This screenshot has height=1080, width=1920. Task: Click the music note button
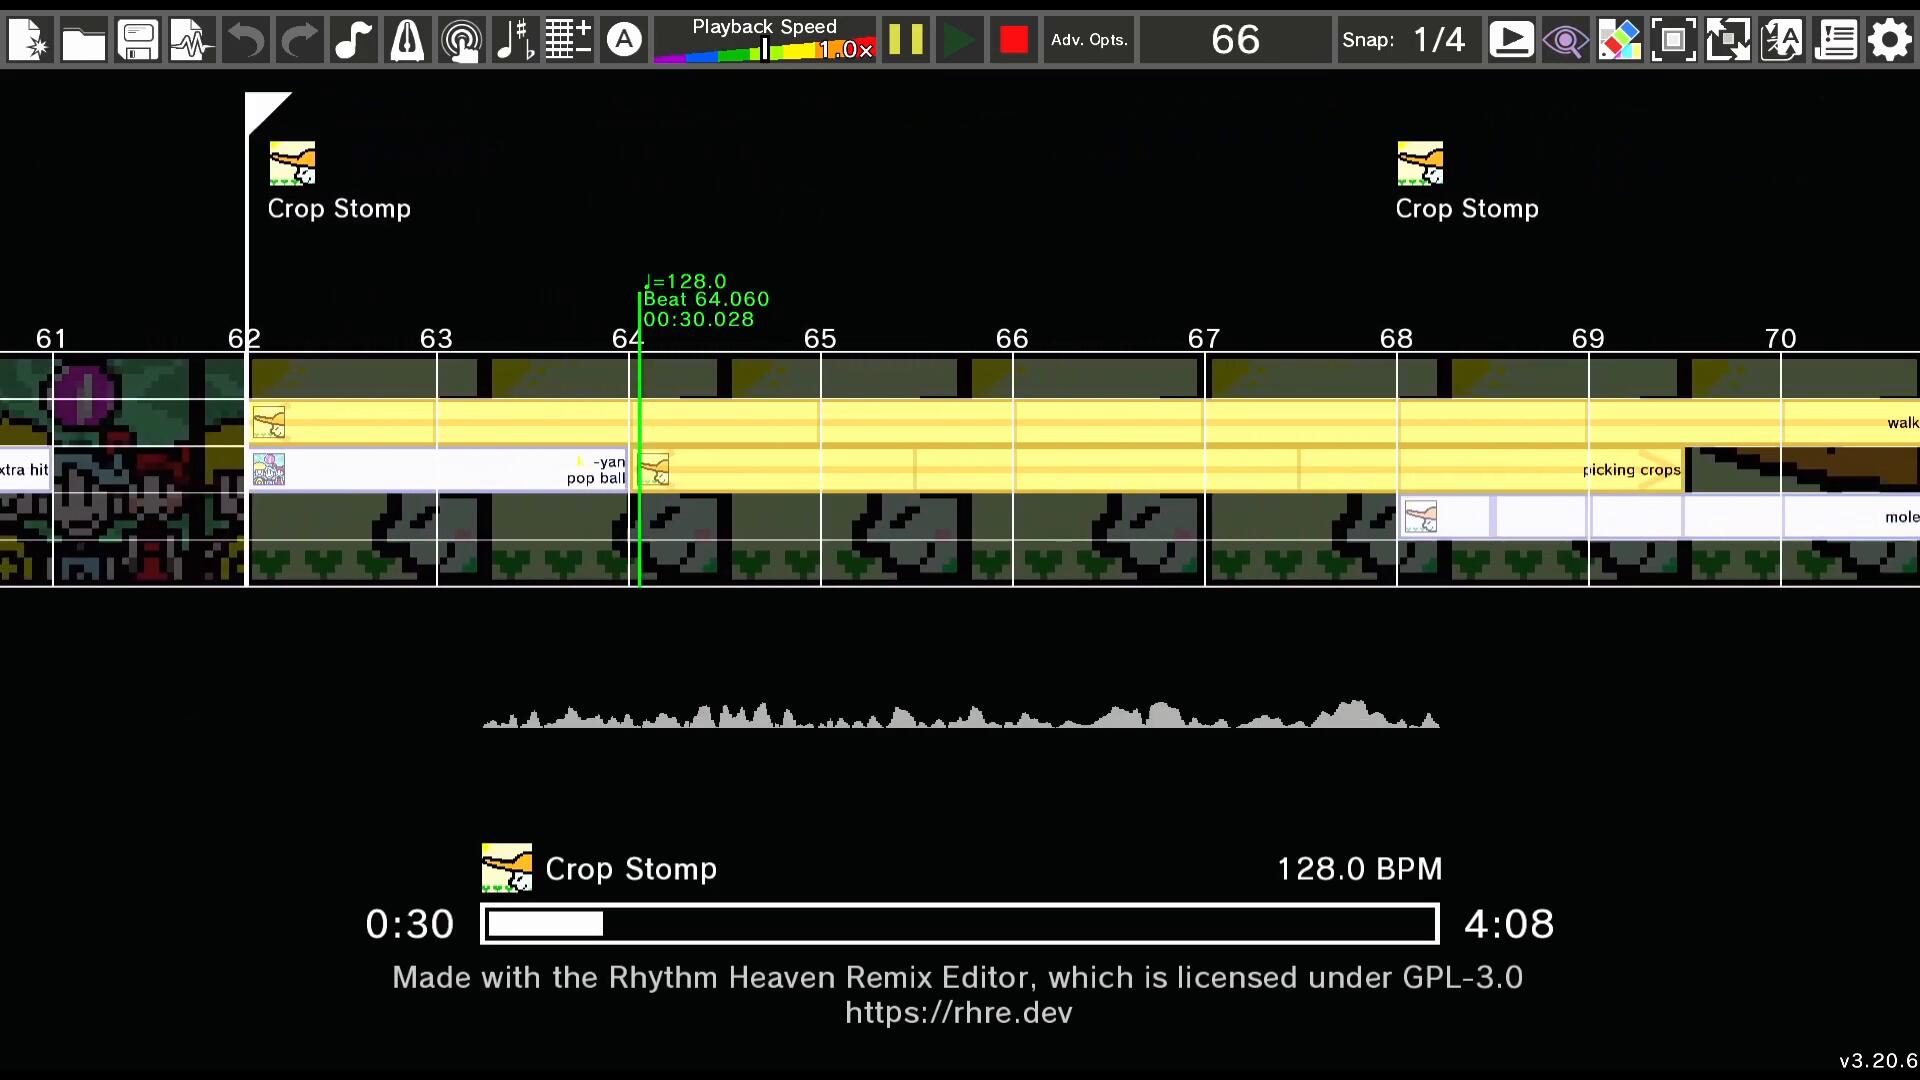[x=353, y=41]
